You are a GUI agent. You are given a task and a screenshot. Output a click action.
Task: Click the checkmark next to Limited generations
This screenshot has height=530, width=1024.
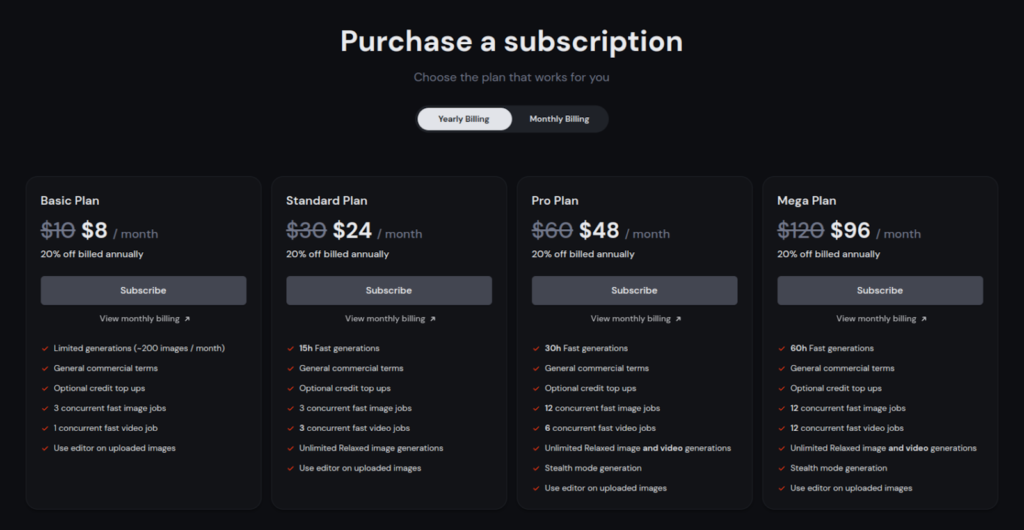coord(45,348)
